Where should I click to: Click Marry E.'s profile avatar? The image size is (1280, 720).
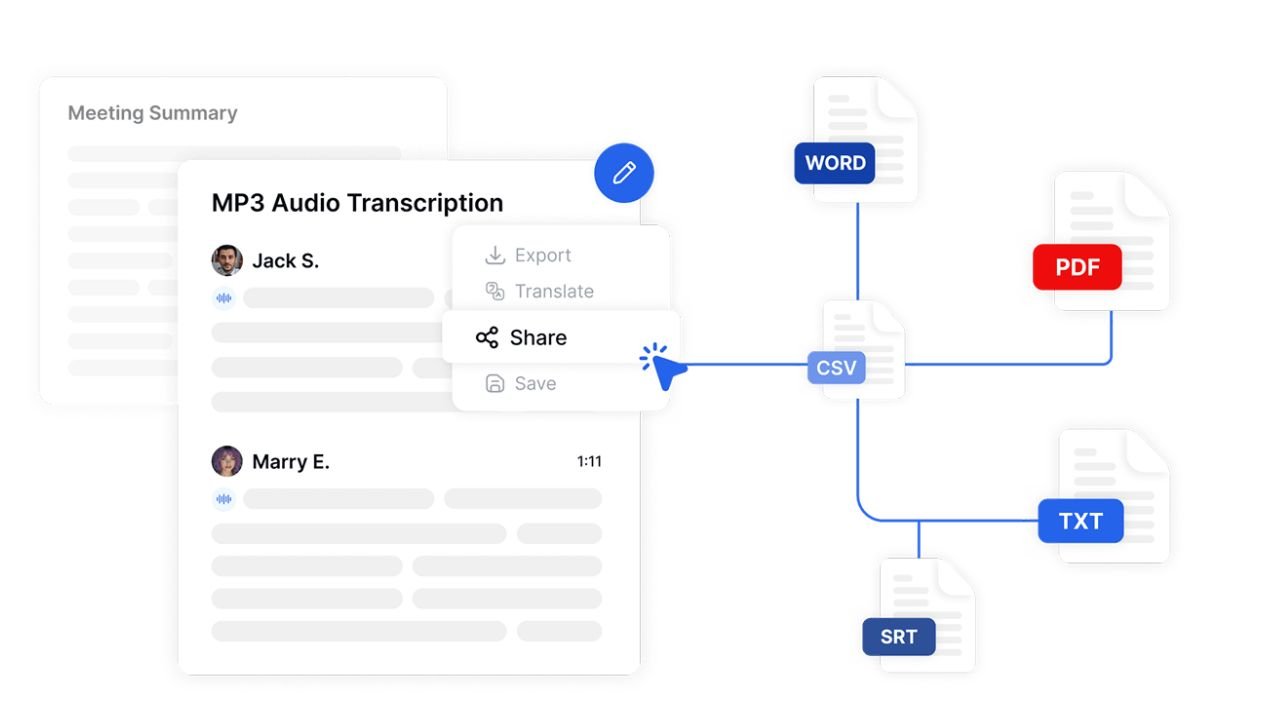coord(227,461)
